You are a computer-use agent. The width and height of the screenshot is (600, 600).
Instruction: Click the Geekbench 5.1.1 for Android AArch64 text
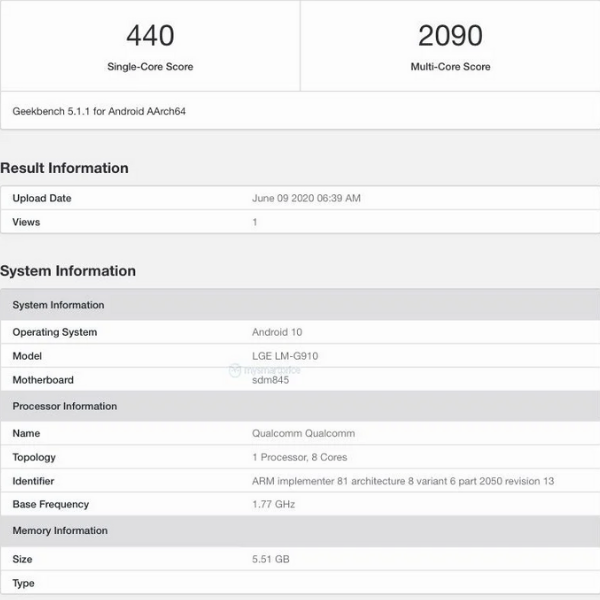coord(99,111)
